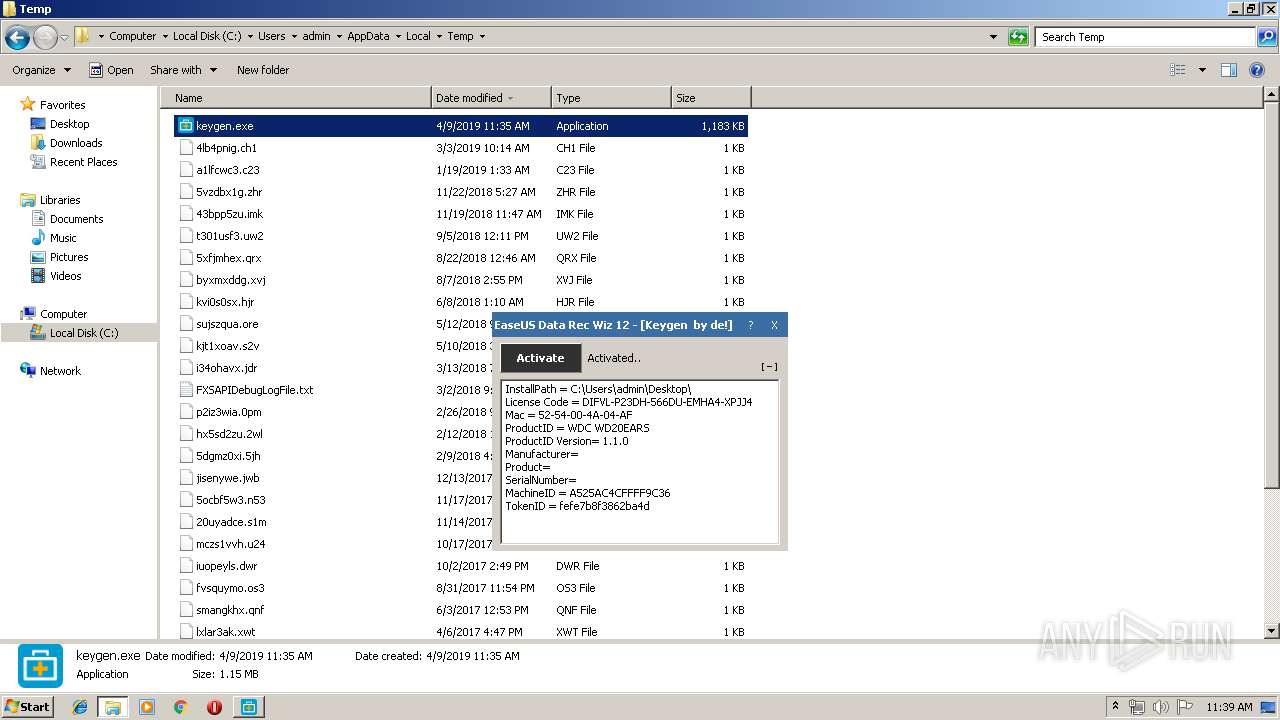Viewport: 1280px width, 720px height.
Task: Click the change view icon
Action: pyautogui.click(x=1178, y=70)
